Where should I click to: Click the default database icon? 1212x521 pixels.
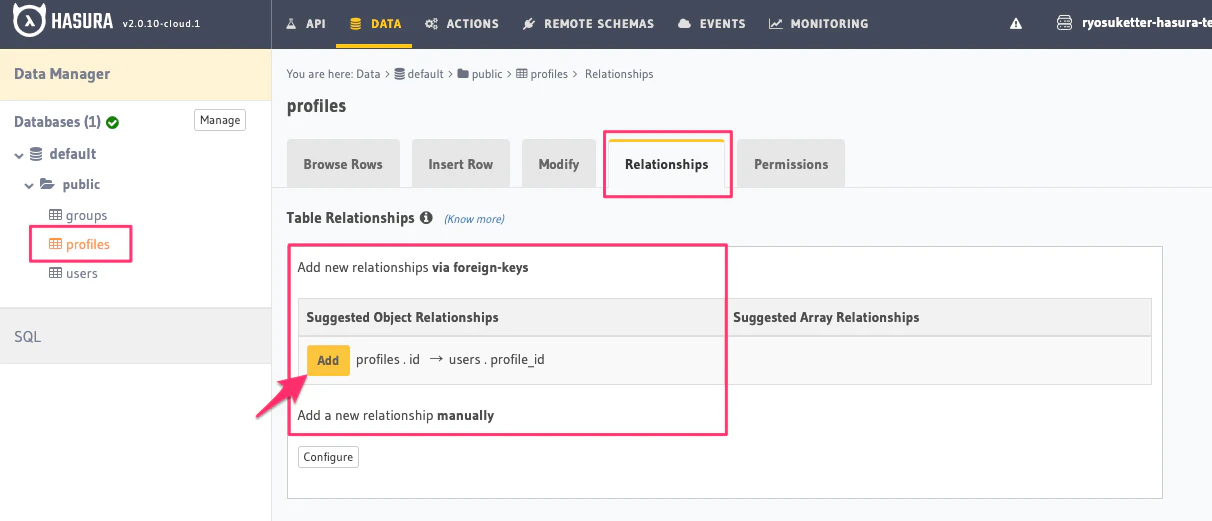pos(37,154)
